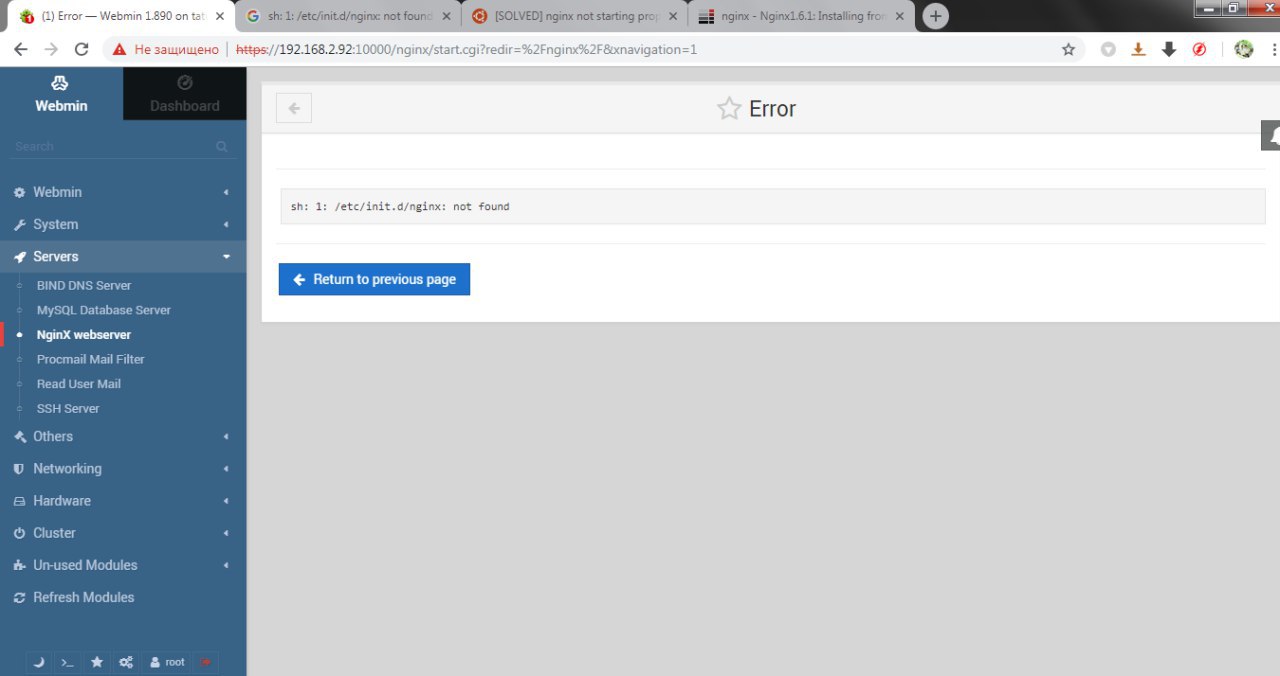
Task: Click the gray circle dropdown extension icon
Action: [x=1108, y=49]
